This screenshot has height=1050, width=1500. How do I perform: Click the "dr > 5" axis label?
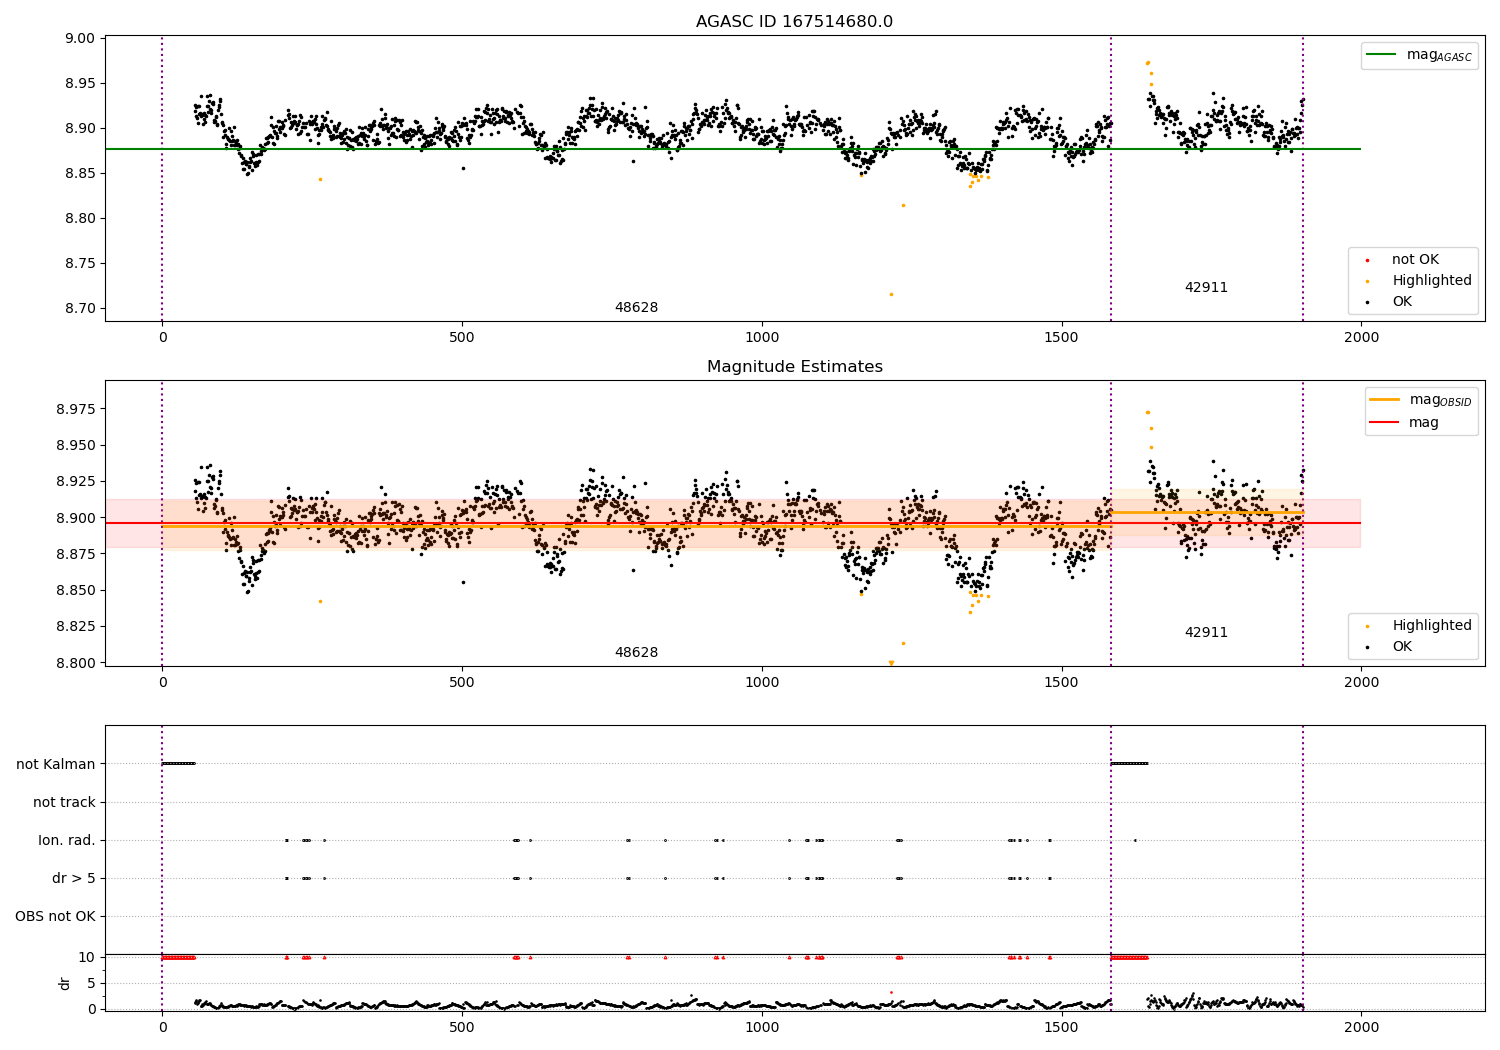point(74,878)
